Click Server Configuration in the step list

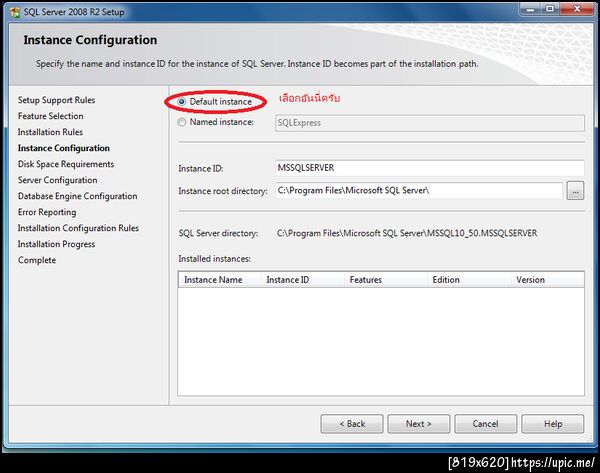[57, 180]
